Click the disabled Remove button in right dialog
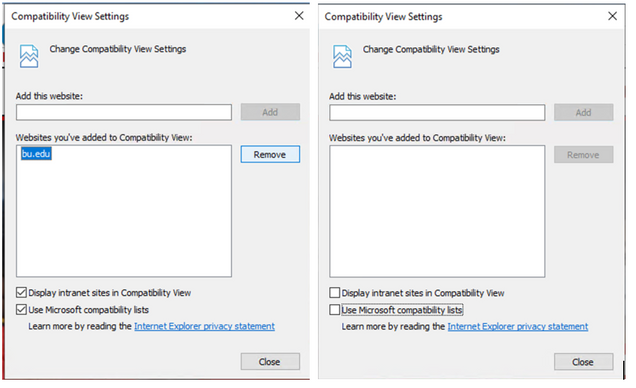636x388 pixels. (584, 154)
